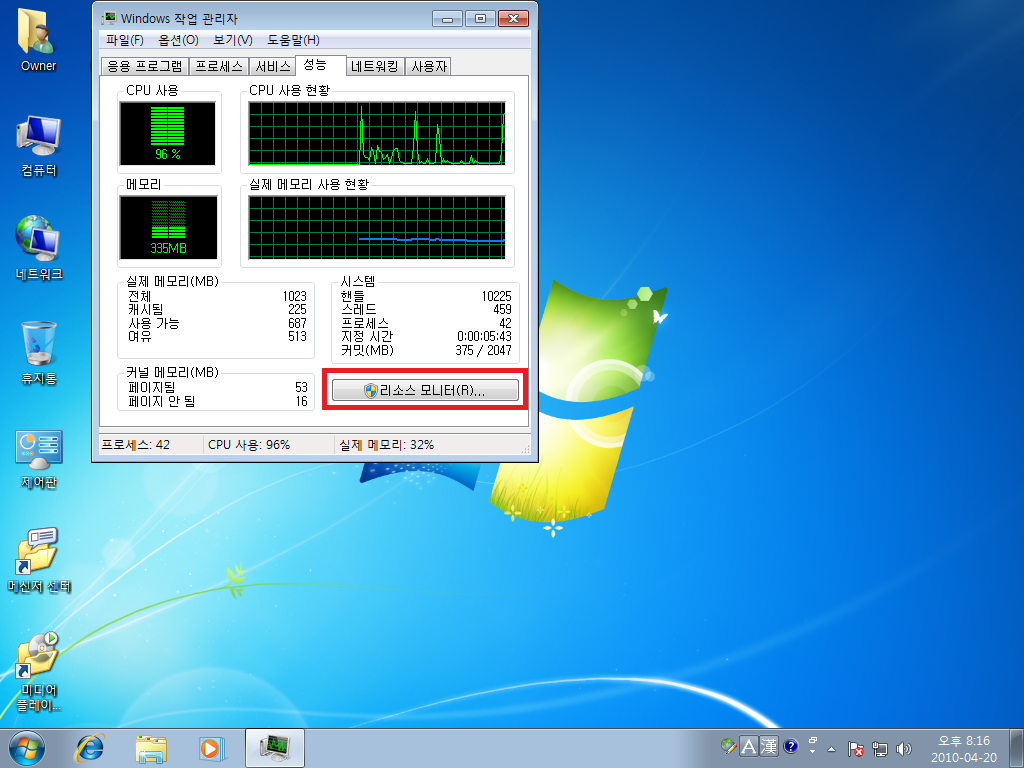Open the 옵션(O) menu
The height and width of the screenshot is (768, 1024).
coord(178,40)
